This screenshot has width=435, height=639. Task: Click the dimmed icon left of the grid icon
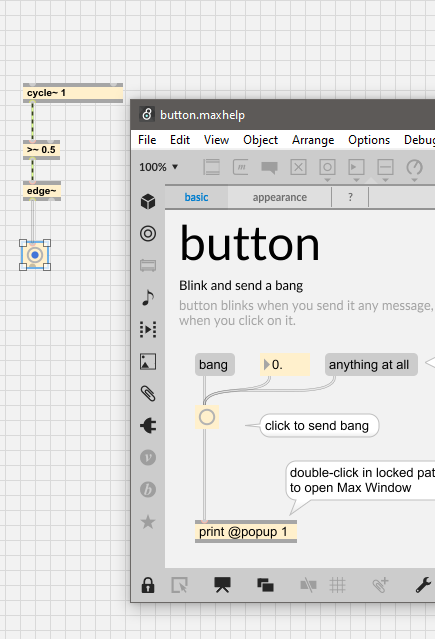click(x=308, y=585)
